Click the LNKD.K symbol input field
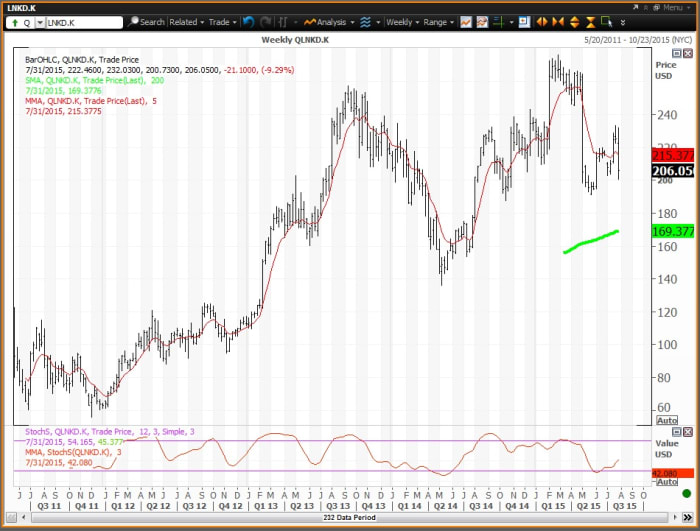 [83, 21]
